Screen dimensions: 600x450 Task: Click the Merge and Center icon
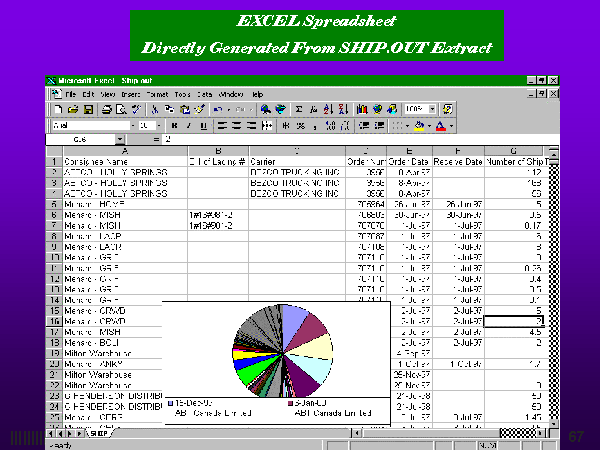tap(264, 125)
